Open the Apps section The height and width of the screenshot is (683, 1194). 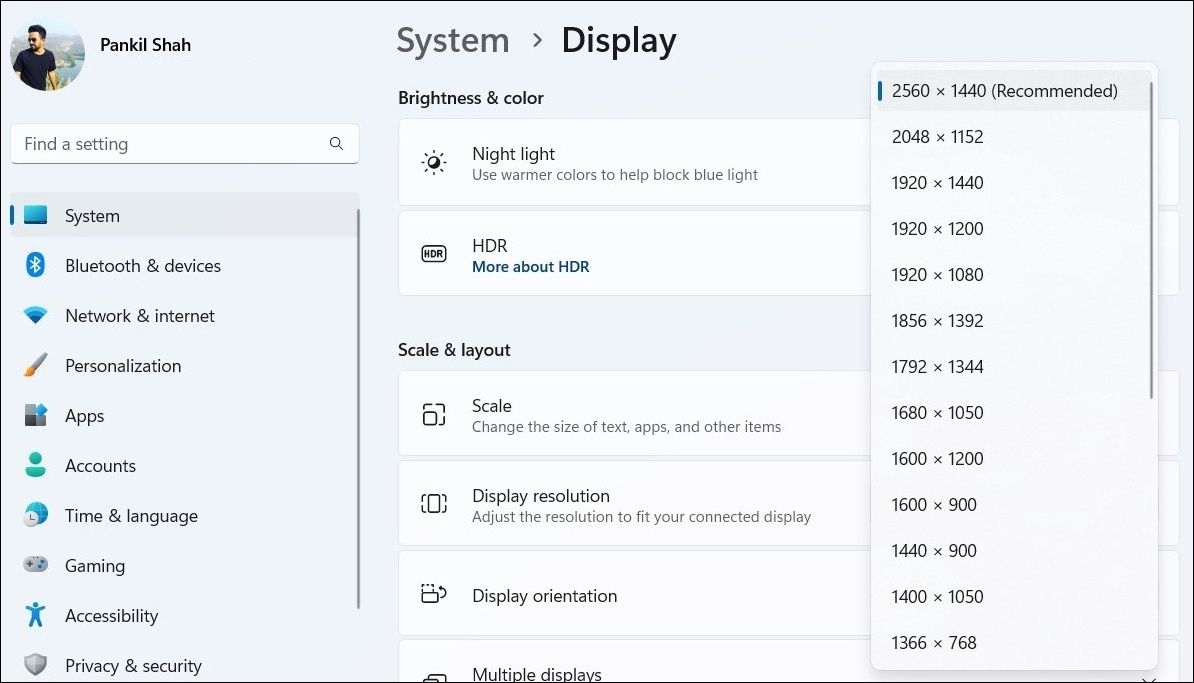tap(85, 415)
